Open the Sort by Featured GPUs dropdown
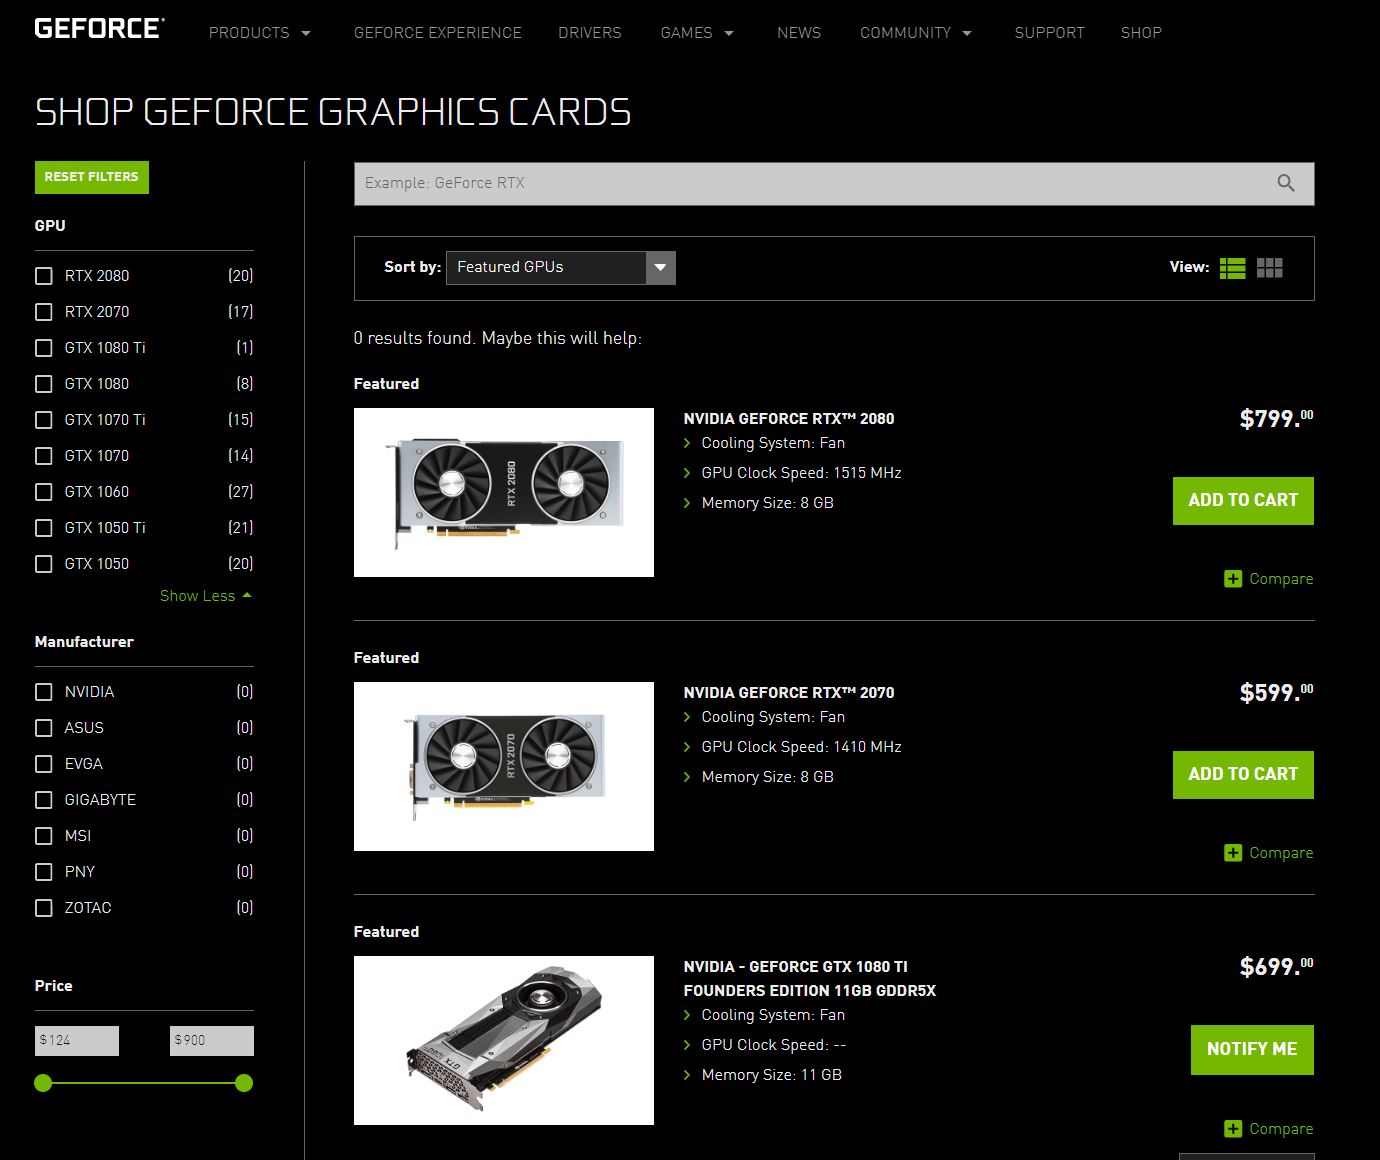This screenshot has width=1380, height=1160. point(561,267)
